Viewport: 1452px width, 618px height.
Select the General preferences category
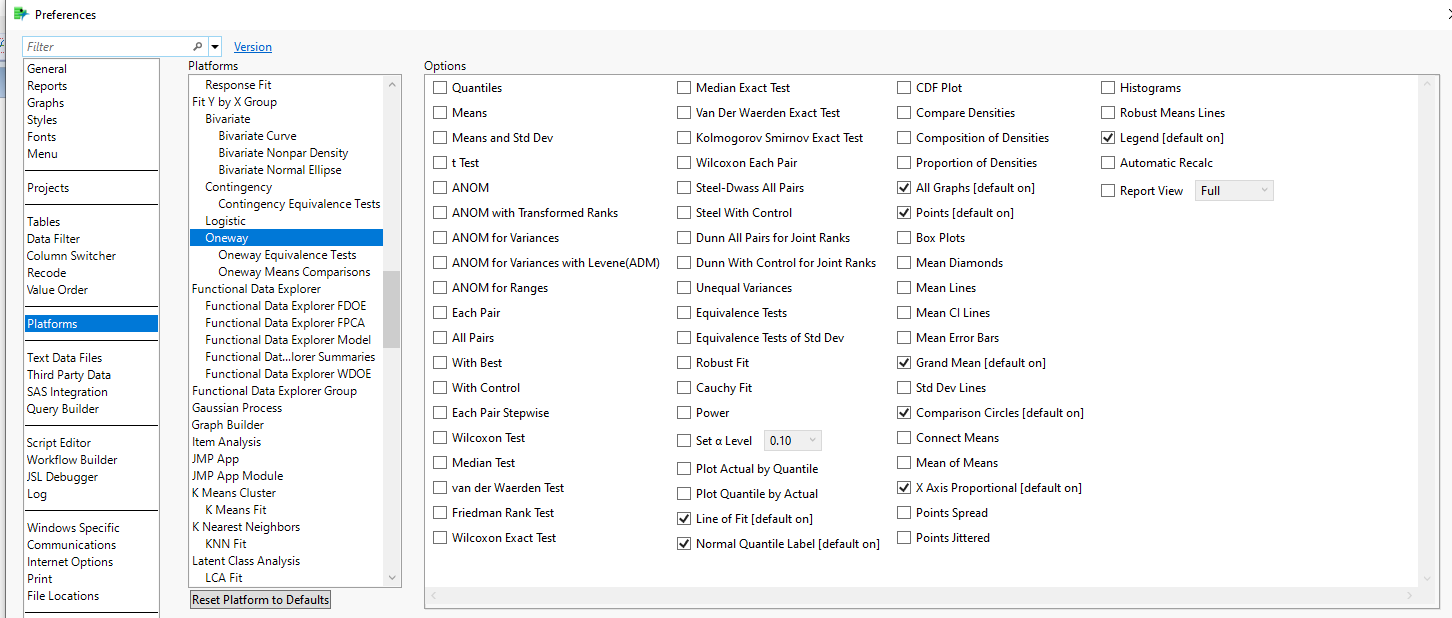click(47, 69)
